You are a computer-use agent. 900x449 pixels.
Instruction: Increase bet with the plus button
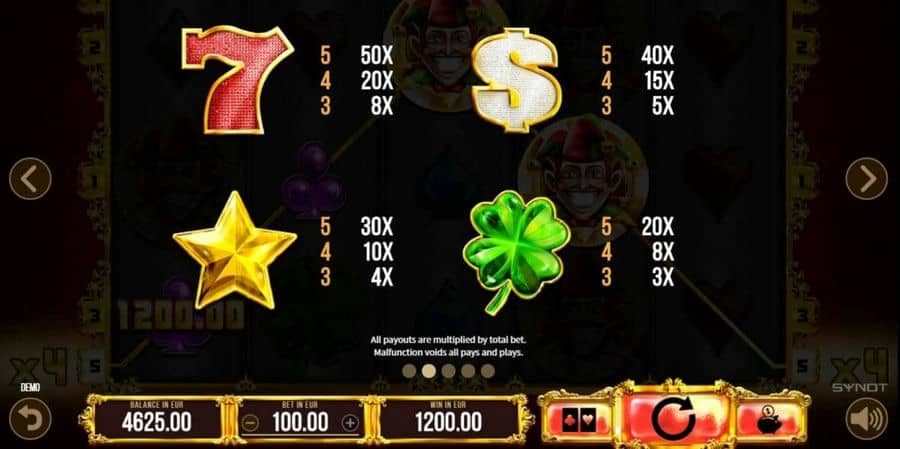350,424
